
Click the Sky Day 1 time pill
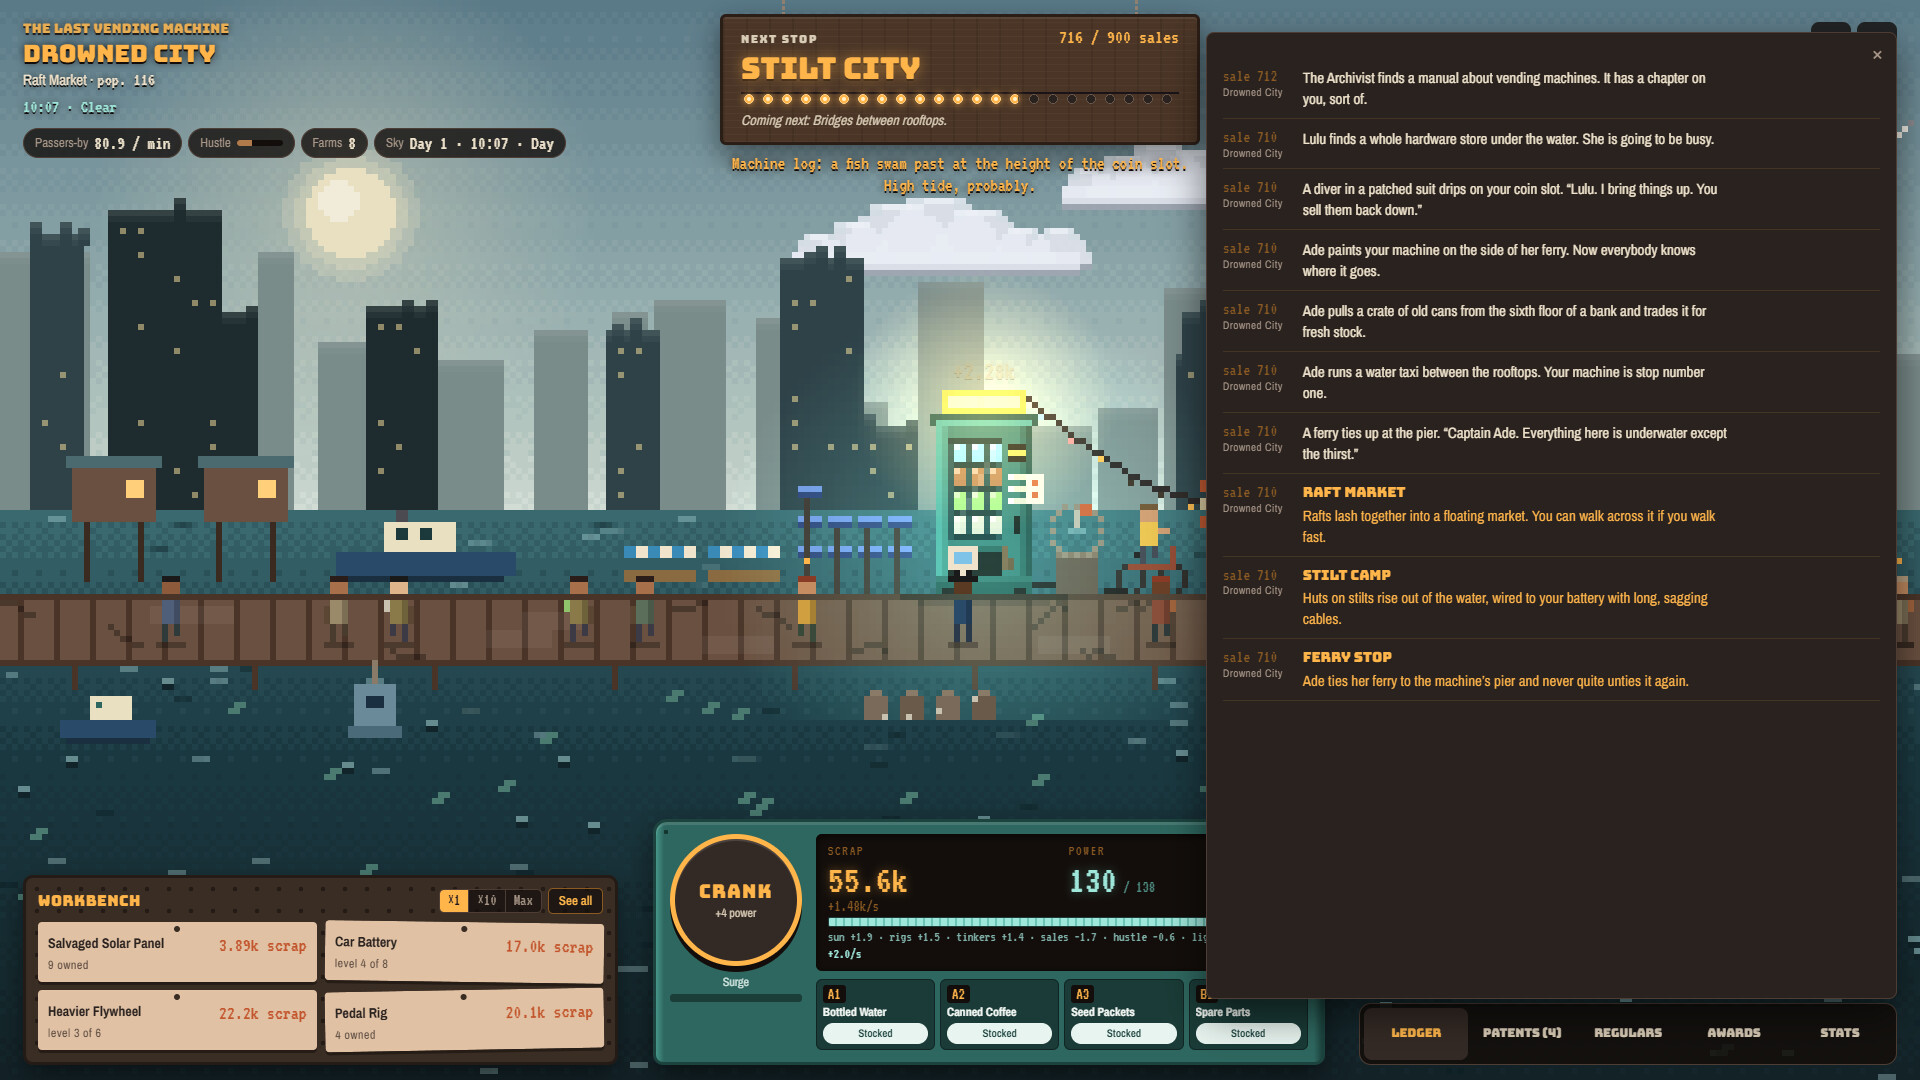[469, 143]
